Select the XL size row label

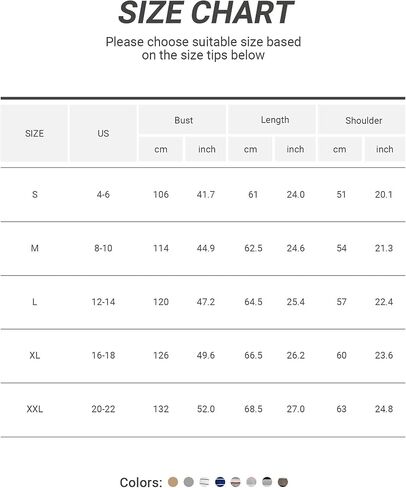[35, 355]
